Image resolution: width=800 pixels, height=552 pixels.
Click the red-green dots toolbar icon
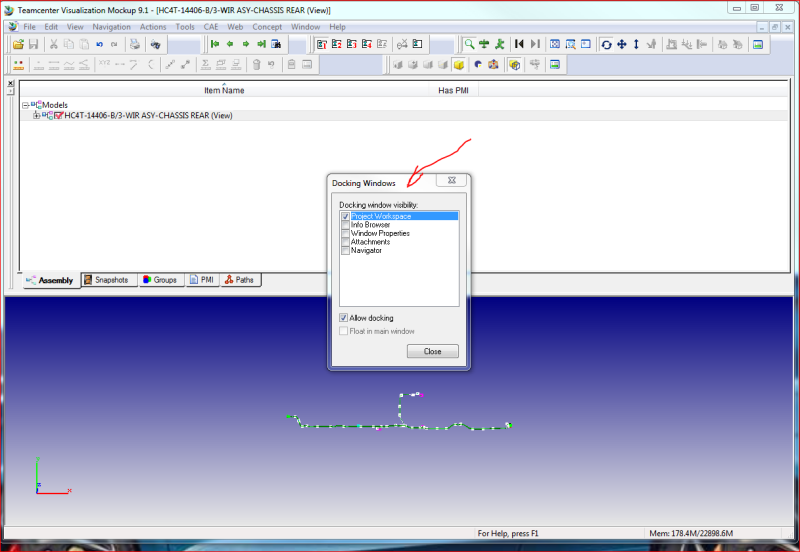point(18,65)
